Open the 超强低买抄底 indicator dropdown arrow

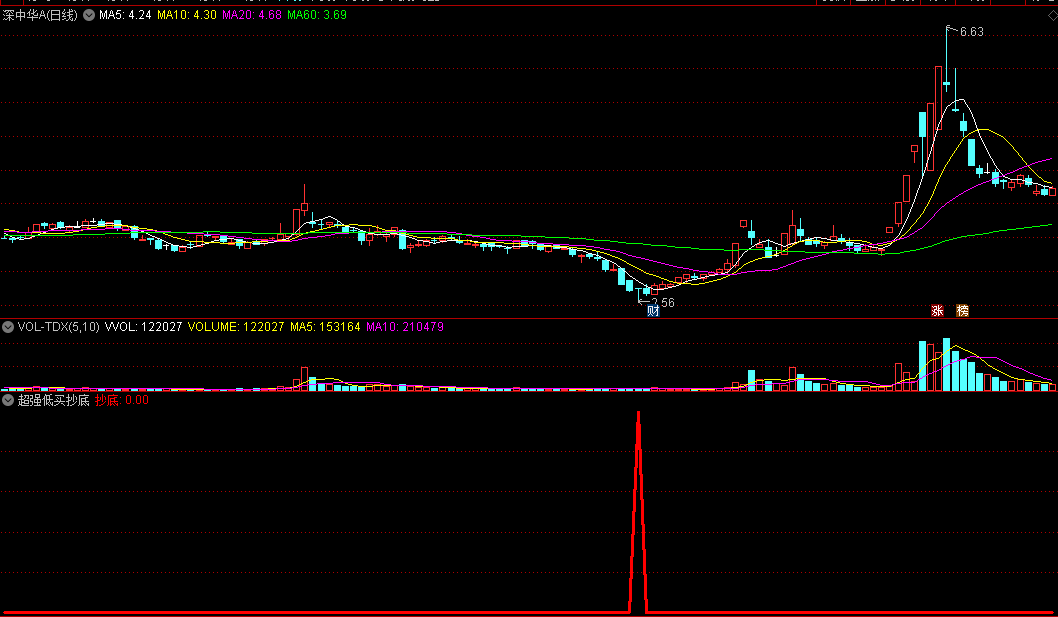point(8,400)
